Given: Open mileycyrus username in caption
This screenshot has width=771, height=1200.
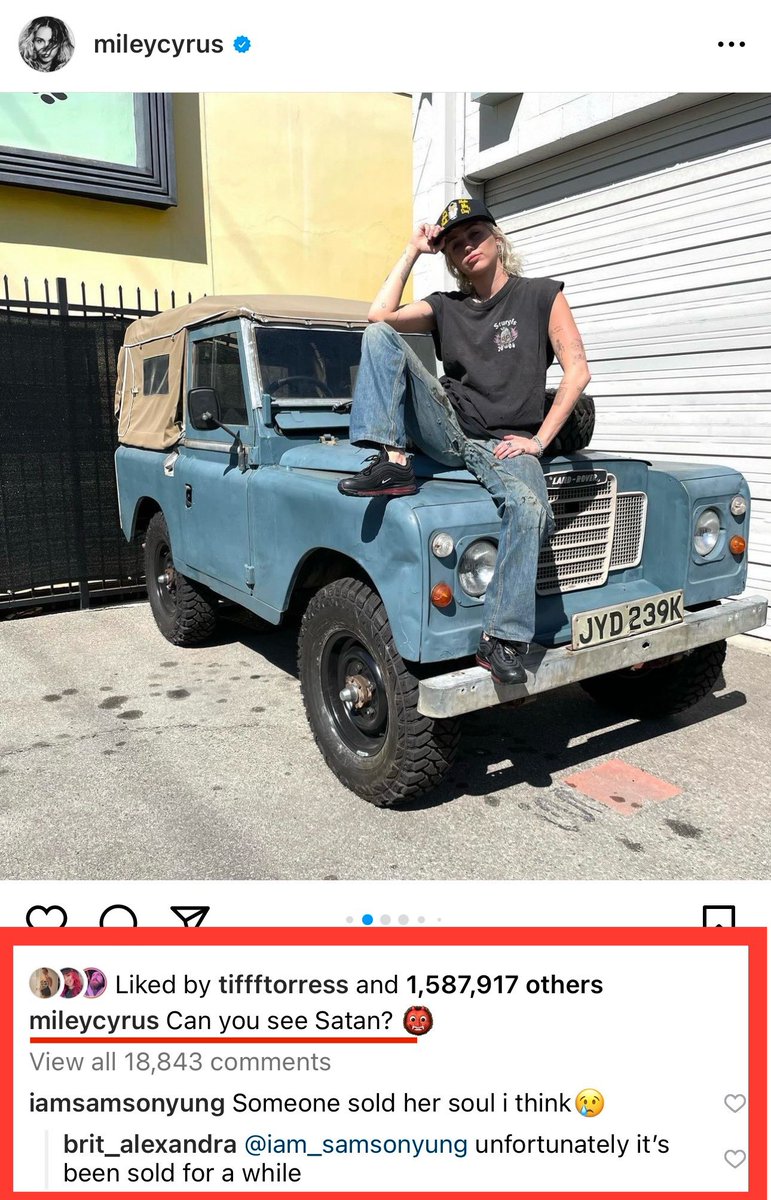Looking at the screenshot, I should (94, 1022).
